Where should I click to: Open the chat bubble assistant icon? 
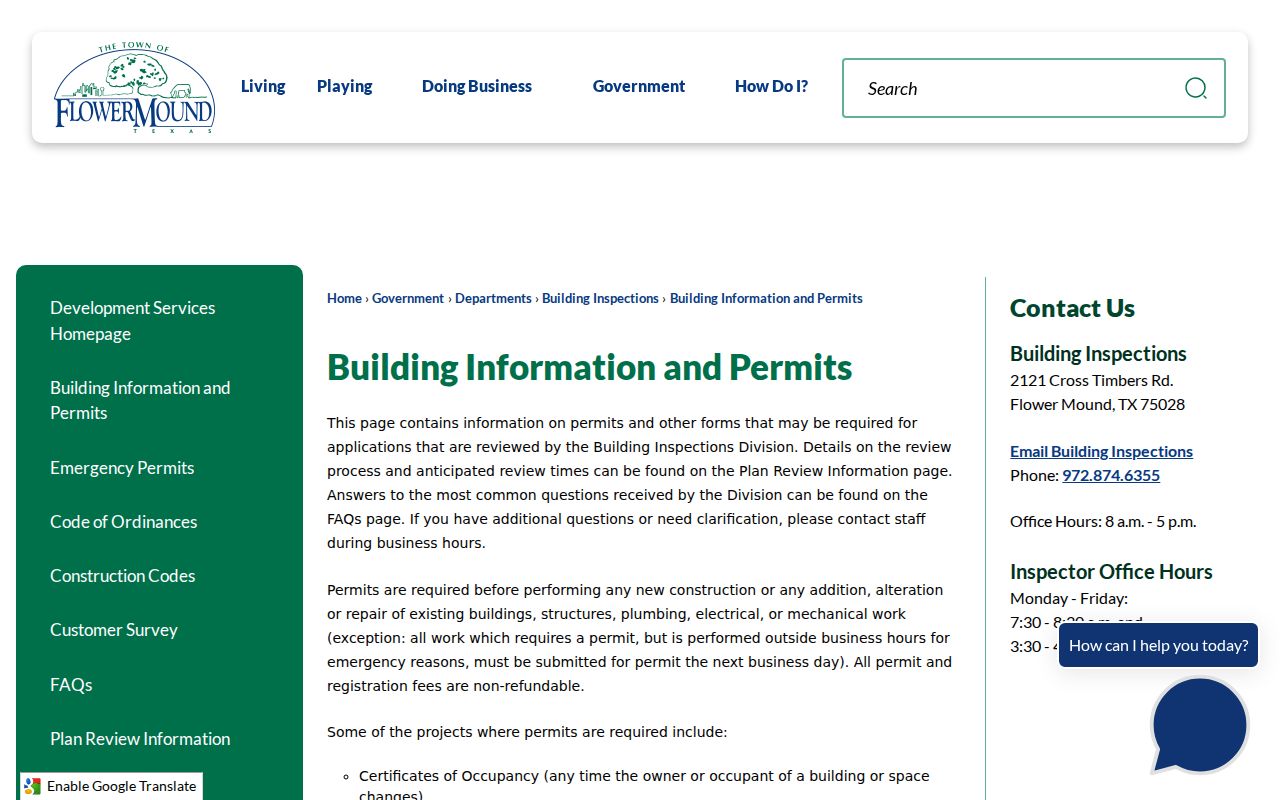[x=1199, y=726]
